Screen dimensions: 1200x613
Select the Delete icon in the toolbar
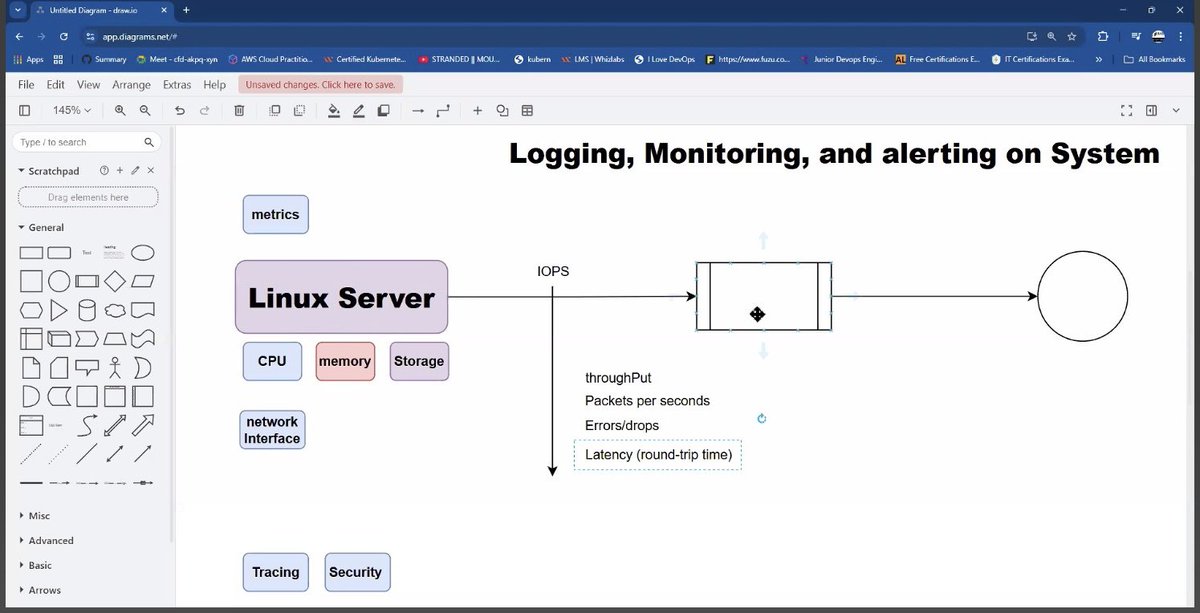[x=238, y=110]
